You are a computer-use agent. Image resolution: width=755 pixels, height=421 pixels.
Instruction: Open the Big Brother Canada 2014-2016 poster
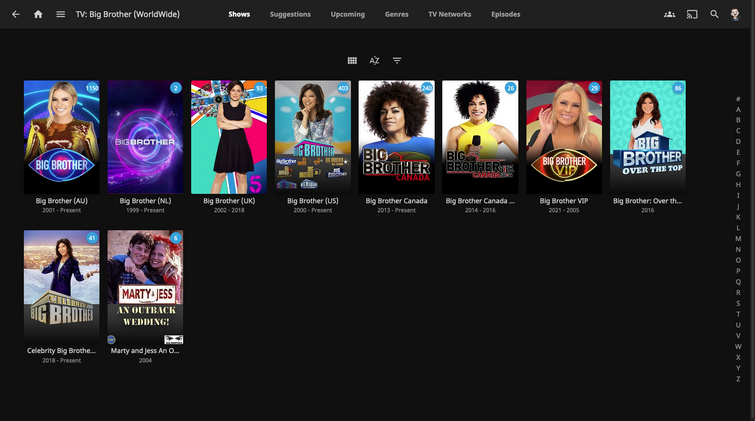tap(481, 137)
